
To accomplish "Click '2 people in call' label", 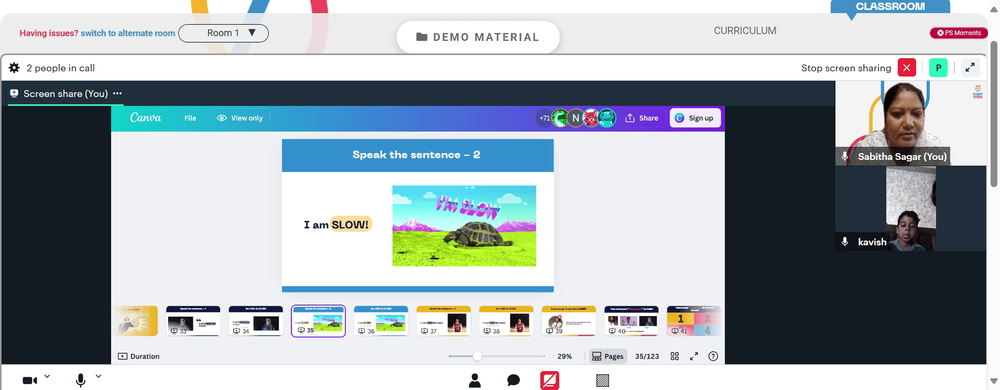I will click(x=61, y=68).
